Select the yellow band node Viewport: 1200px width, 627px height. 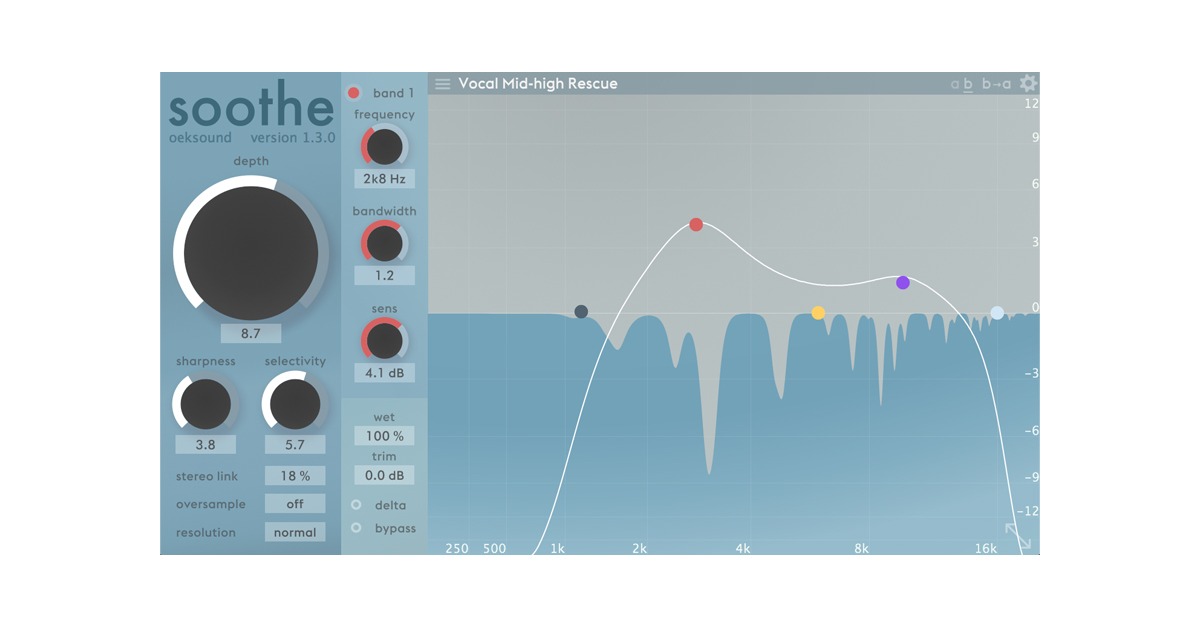(x=818, y=313)
